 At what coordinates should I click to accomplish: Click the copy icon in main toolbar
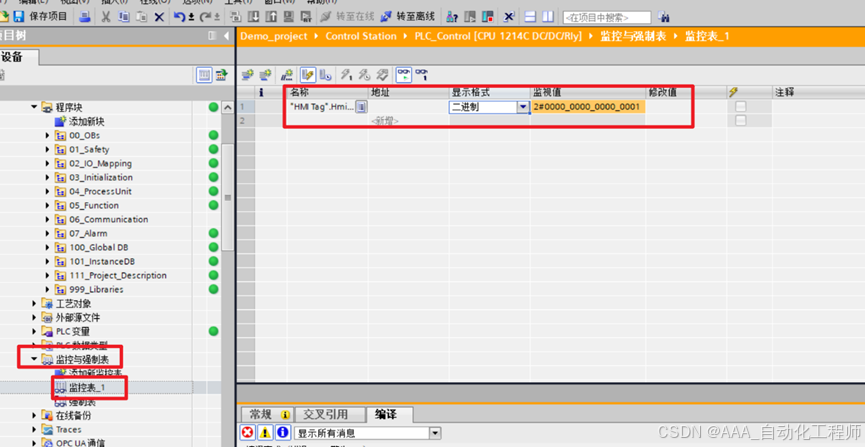point(124,17)
